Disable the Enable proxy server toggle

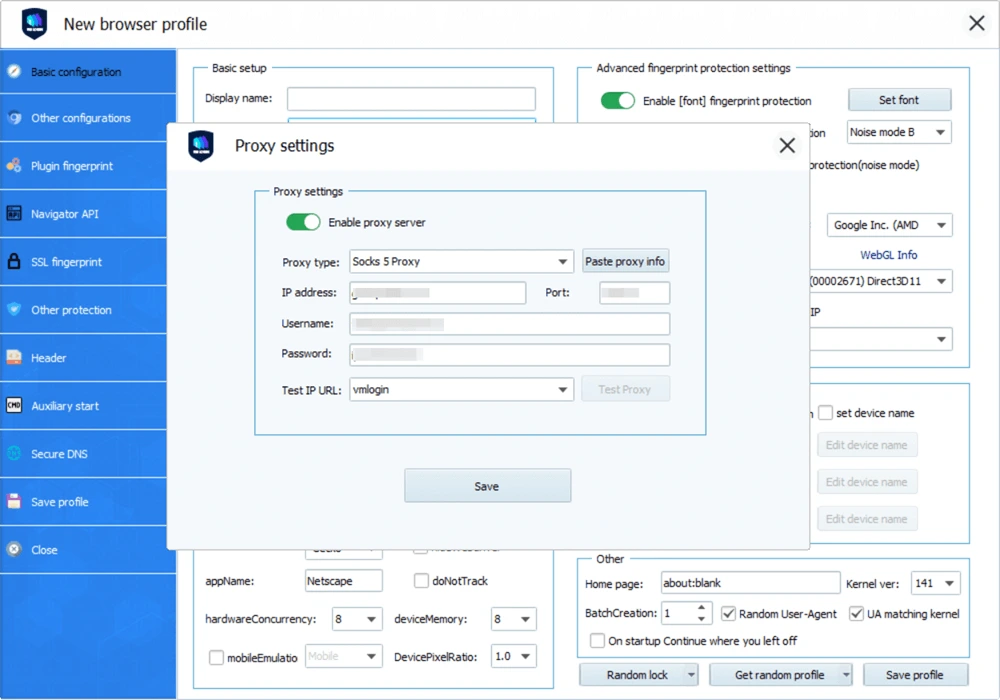coord(303,222)
